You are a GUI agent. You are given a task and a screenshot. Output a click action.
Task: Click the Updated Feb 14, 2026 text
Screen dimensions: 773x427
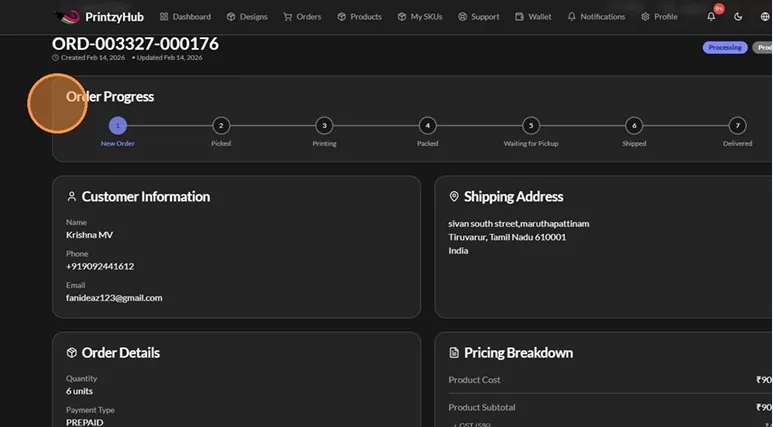click(x=168, y=58)
